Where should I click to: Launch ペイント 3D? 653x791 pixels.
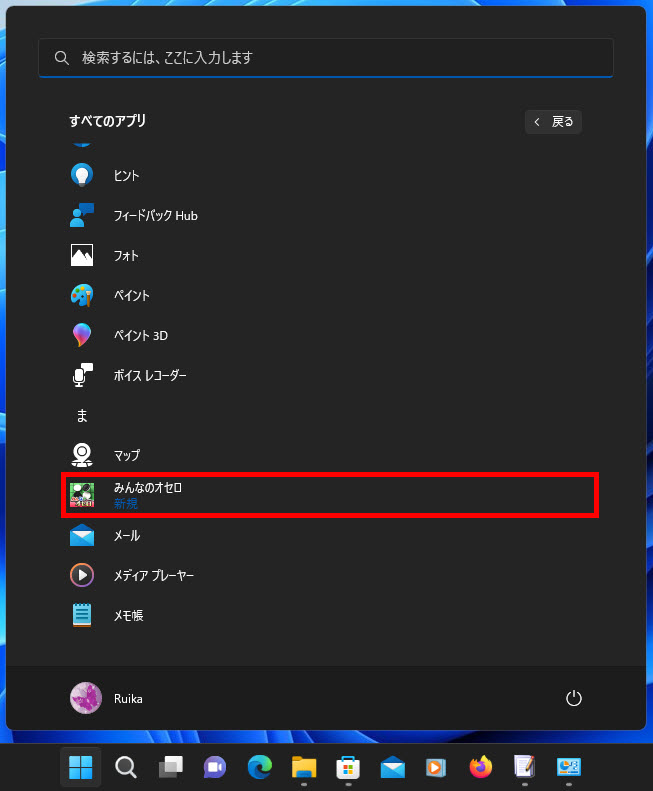[x=140, y=336]
